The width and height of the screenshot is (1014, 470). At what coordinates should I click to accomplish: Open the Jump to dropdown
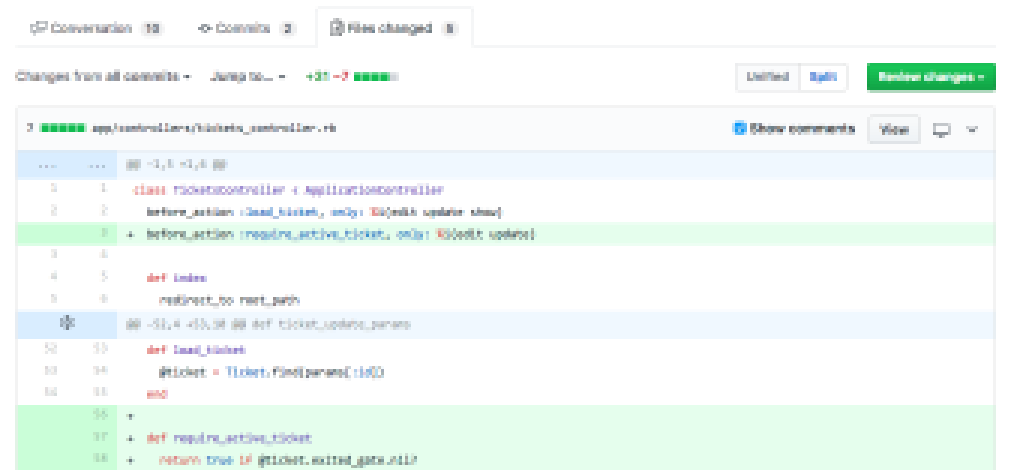click(248, 77)
